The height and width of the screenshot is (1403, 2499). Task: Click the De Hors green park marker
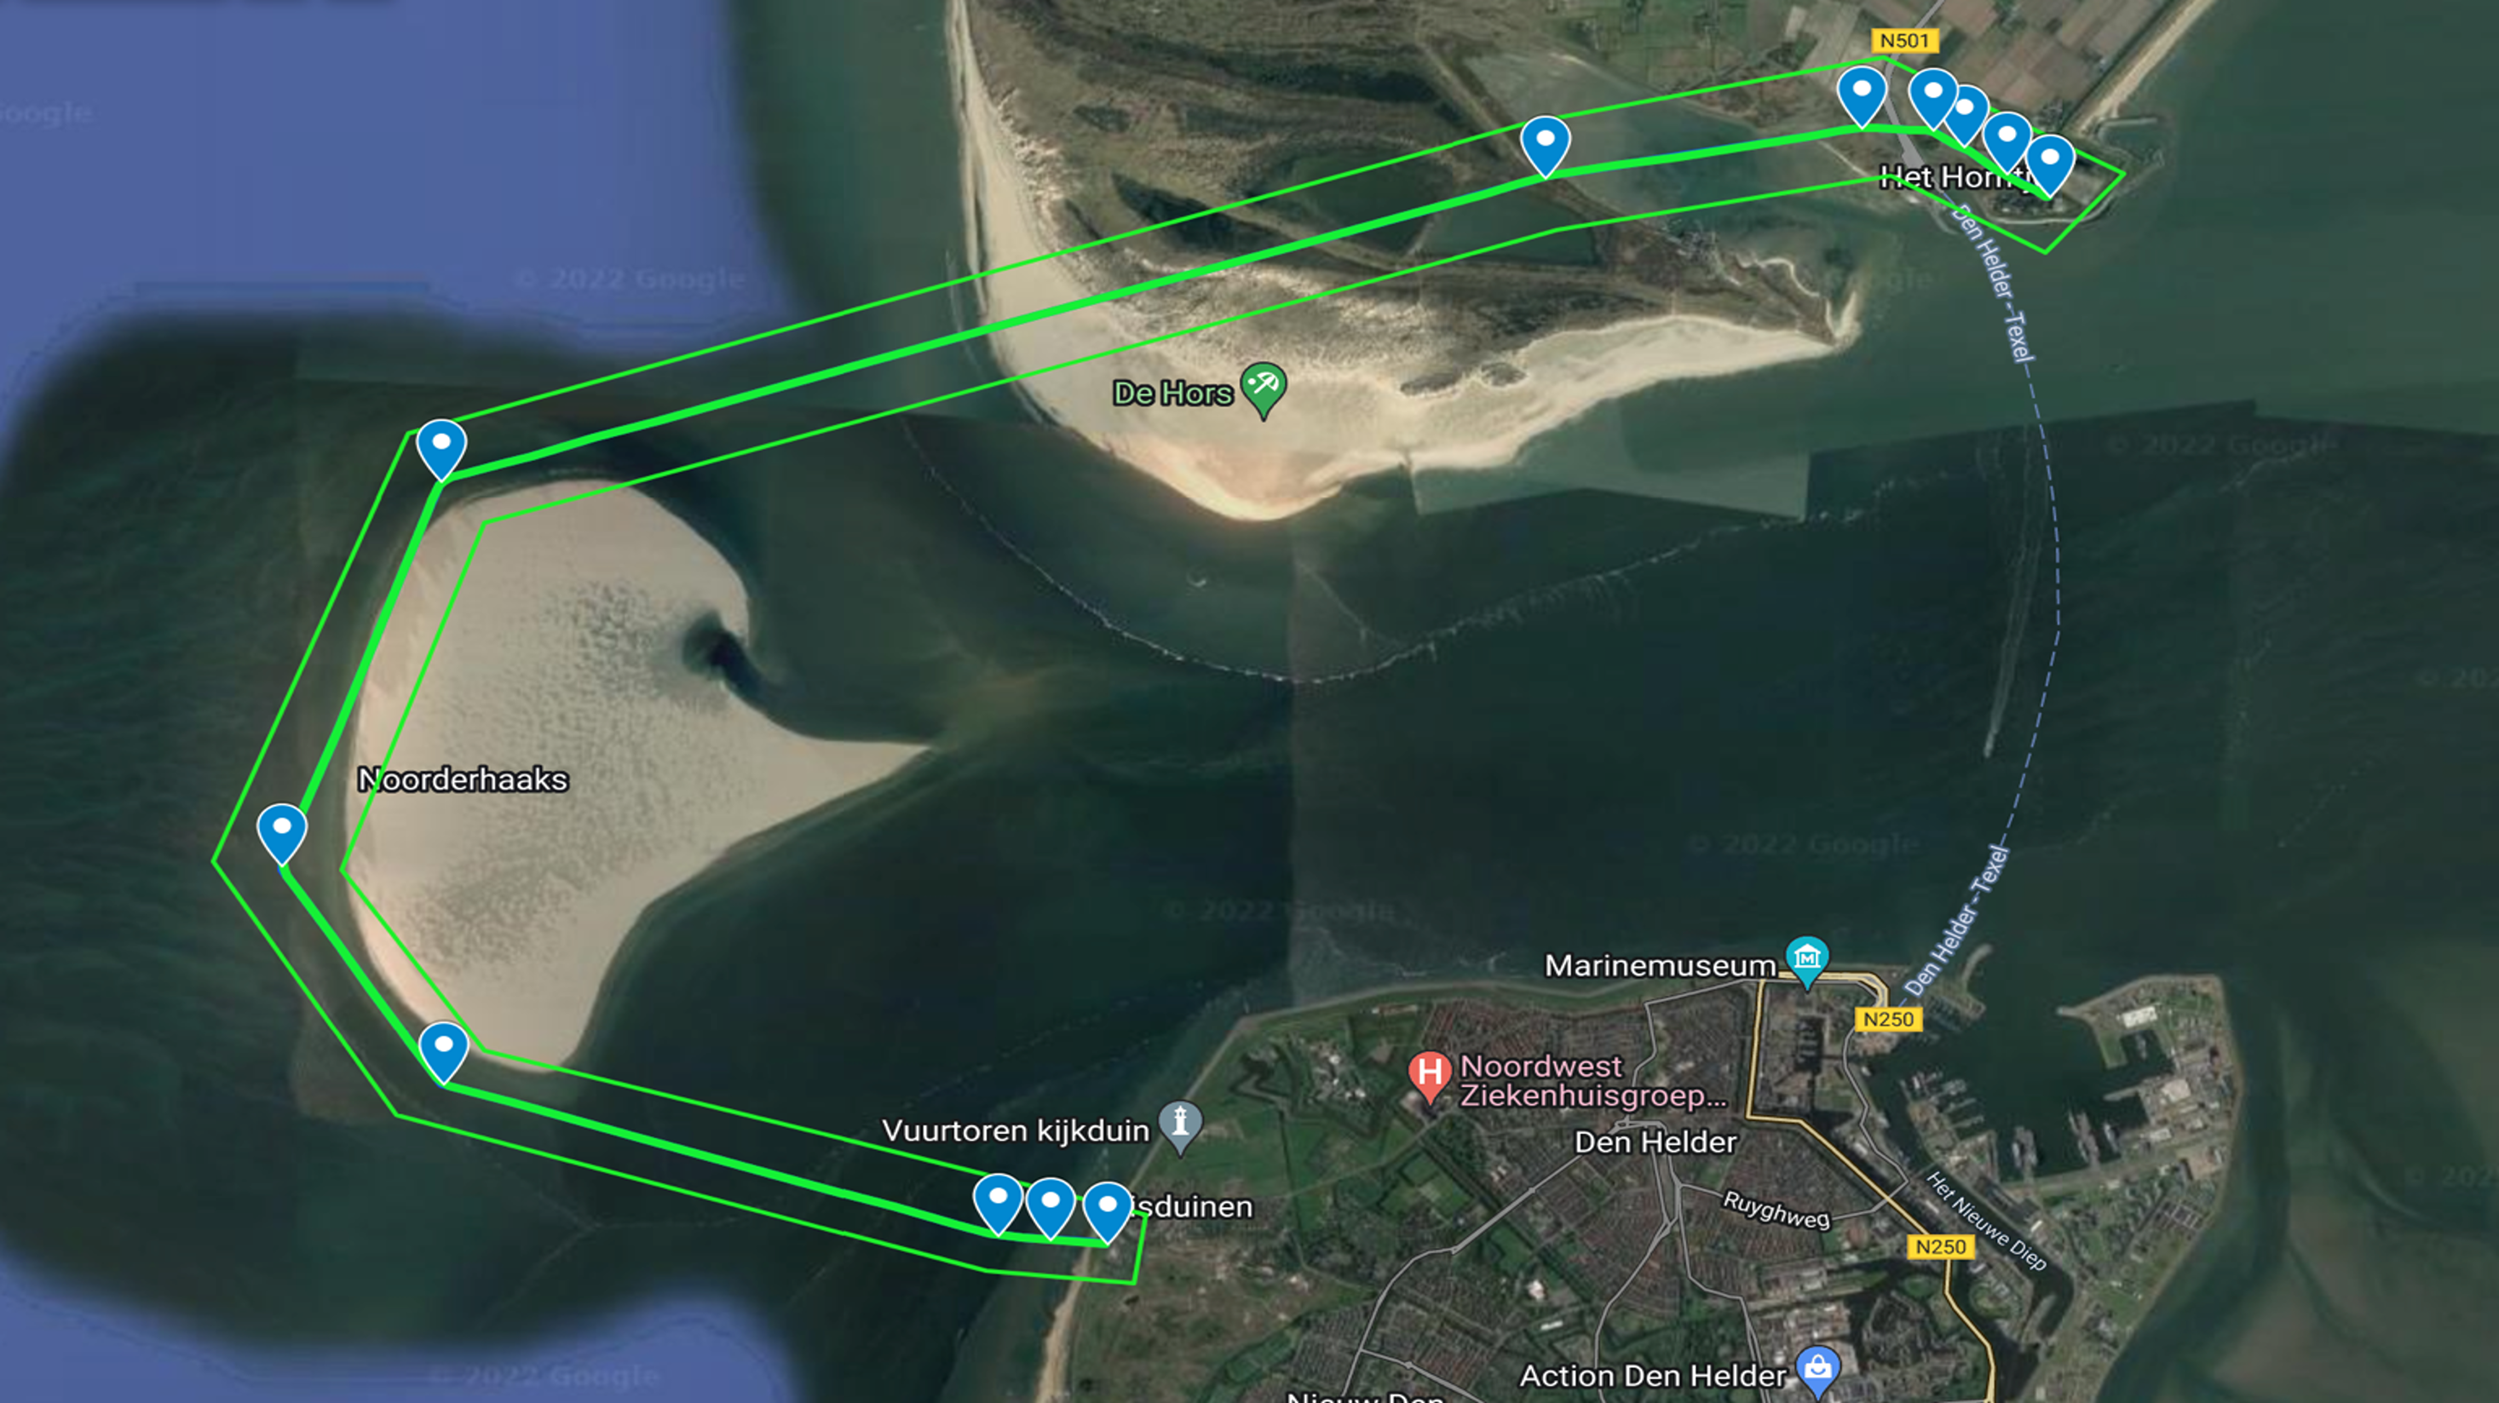coord(1263,389)
